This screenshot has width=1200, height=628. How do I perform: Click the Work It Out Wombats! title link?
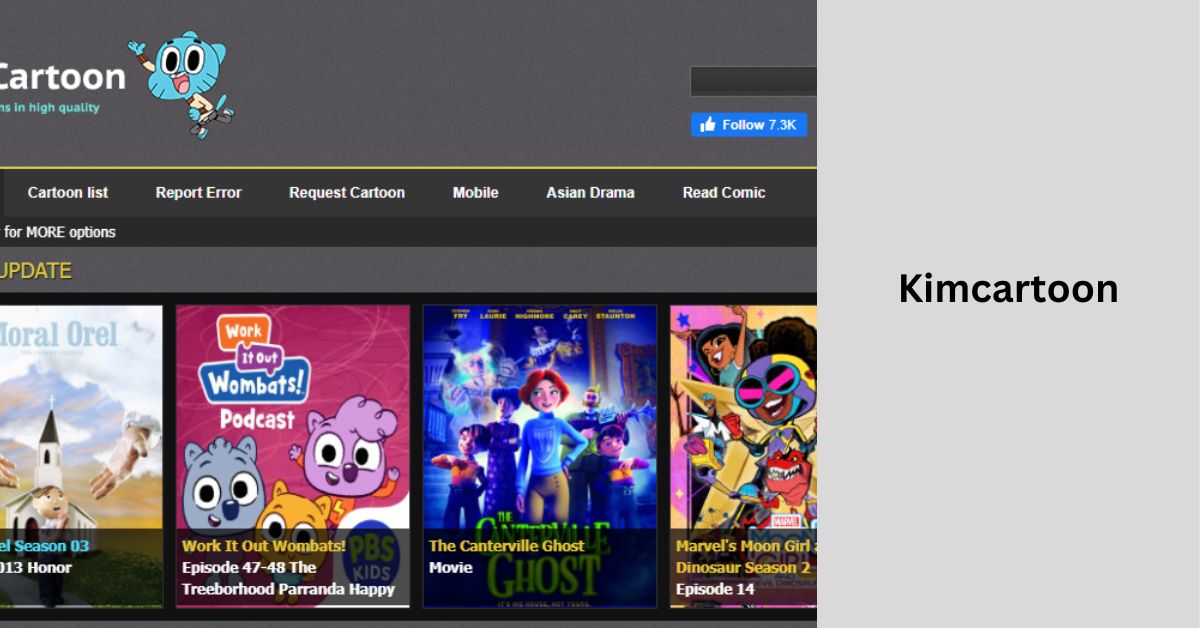264,546
